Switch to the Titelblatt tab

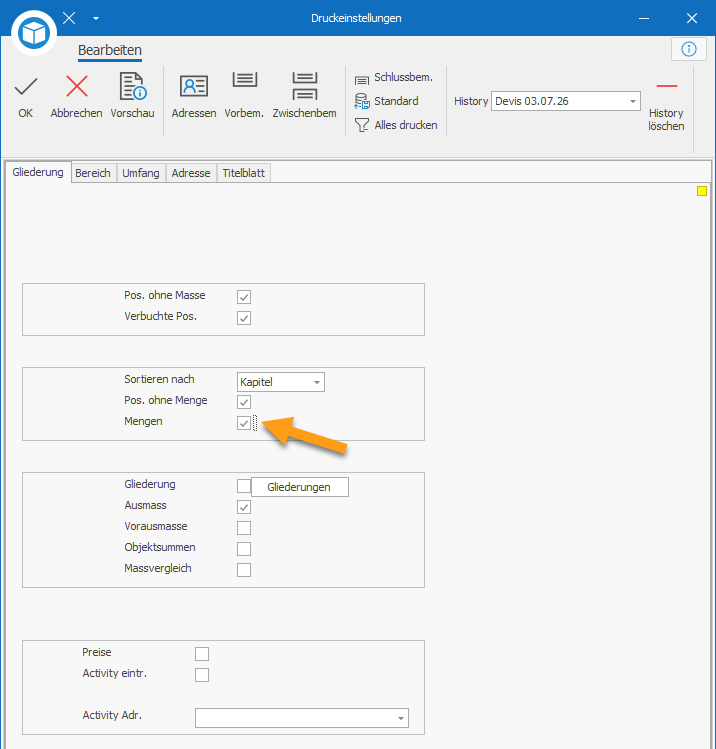(244, 173)
